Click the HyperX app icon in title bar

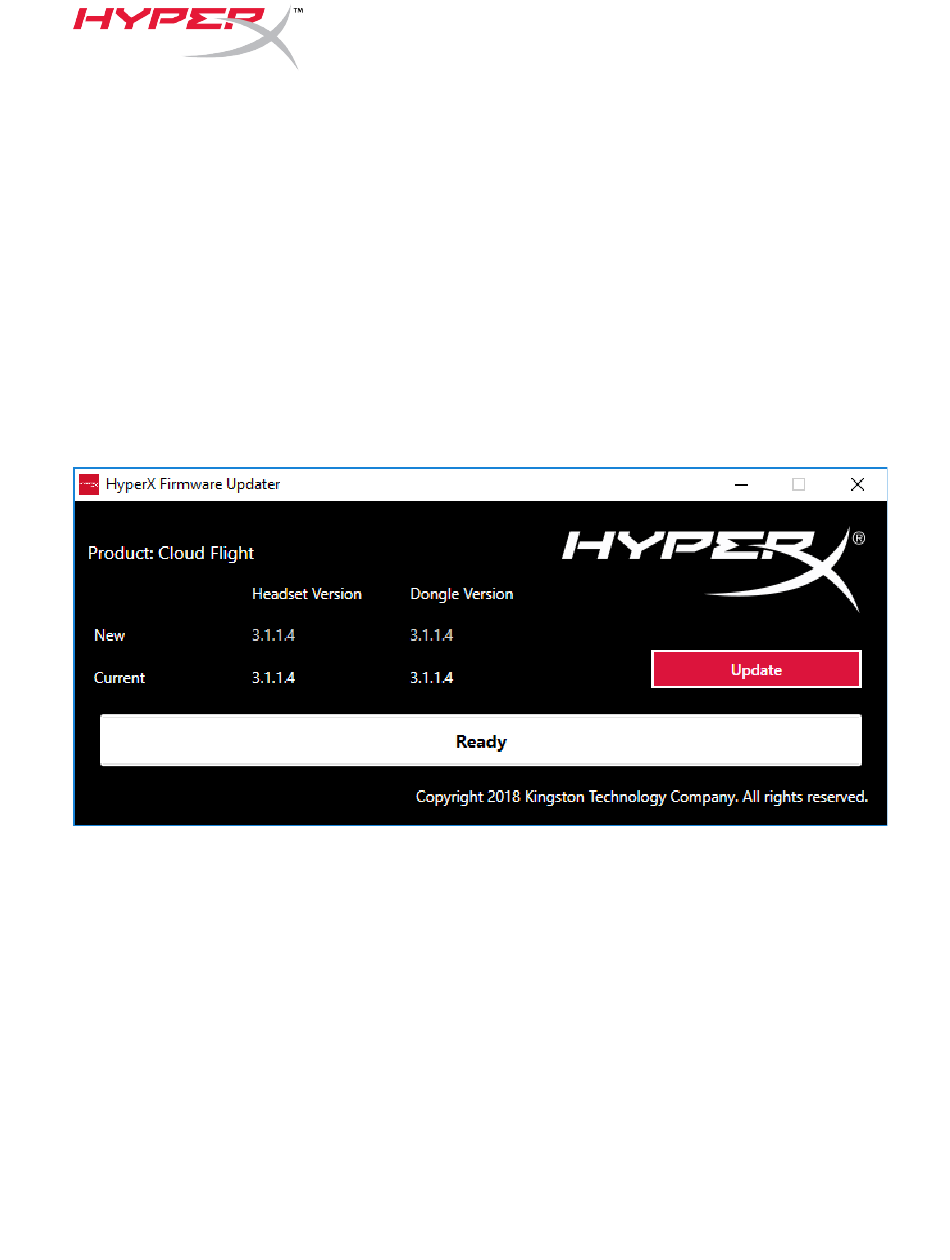pos(89,484)
